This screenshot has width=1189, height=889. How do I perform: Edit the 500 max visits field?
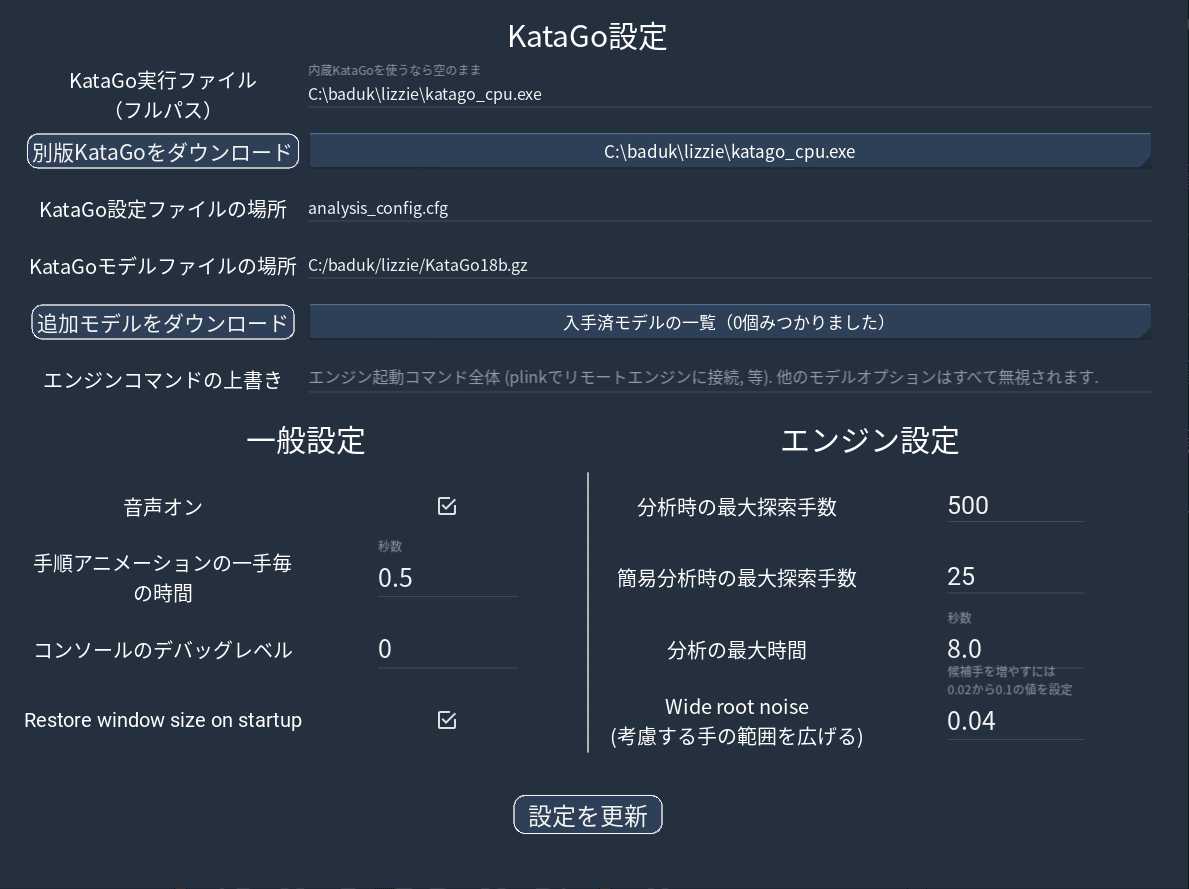[1014, 505]
